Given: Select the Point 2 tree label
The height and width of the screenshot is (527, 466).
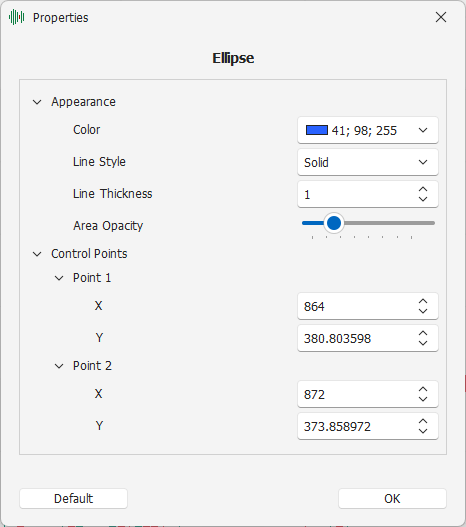Looking at the screenshot, I should coord(92,366).
